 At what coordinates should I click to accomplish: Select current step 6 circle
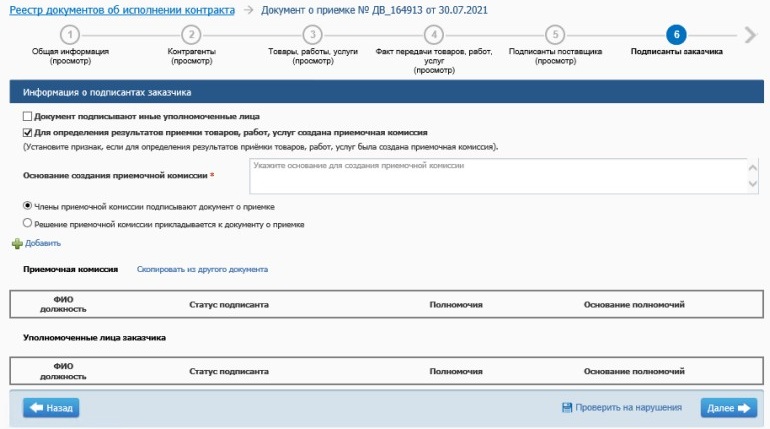coord(676,35)
